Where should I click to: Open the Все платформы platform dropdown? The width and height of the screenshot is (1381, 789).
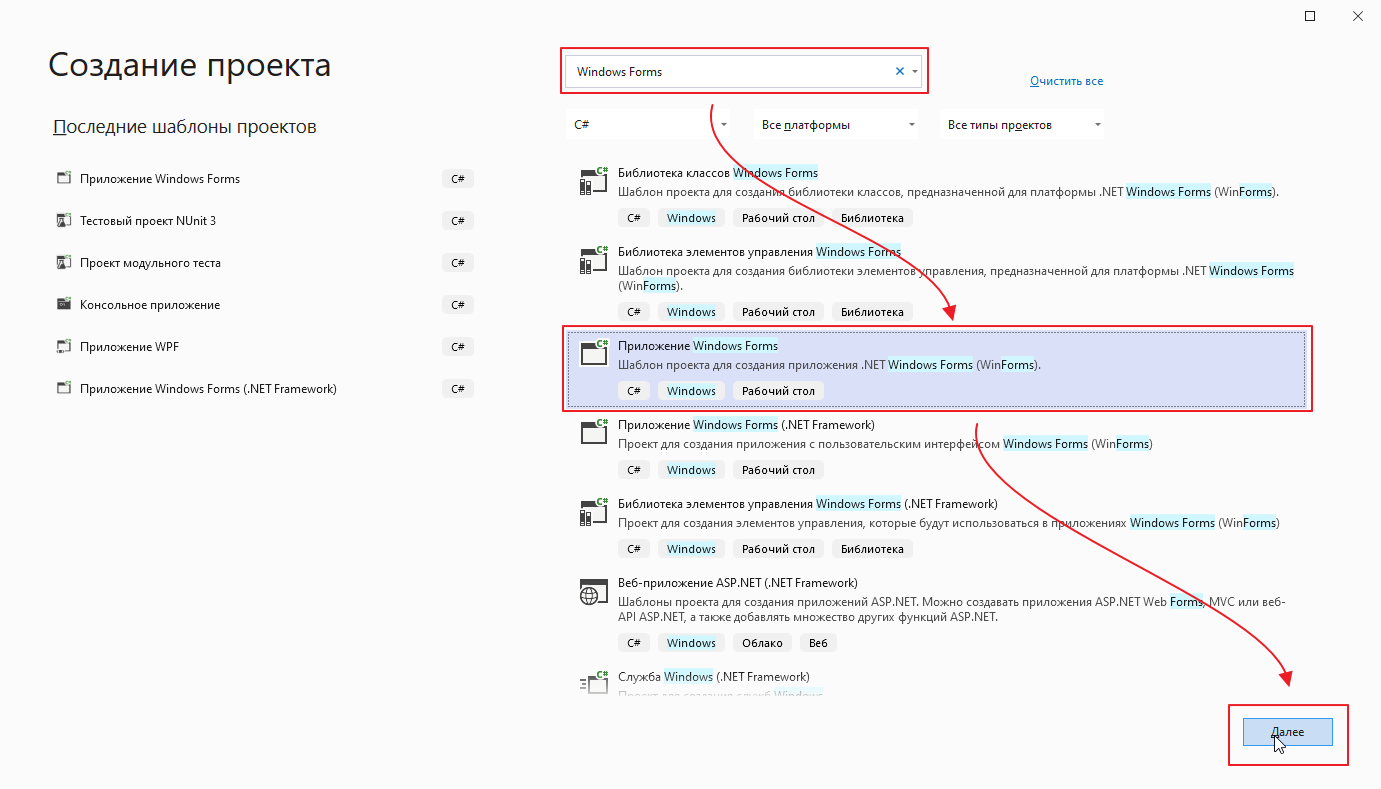[x=911, y=125]
